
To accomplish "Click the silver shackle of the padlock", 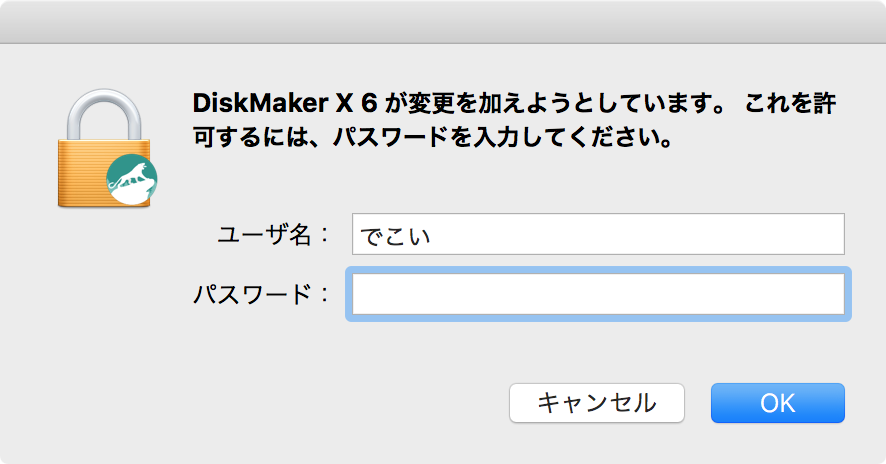I will coord(104,115).
